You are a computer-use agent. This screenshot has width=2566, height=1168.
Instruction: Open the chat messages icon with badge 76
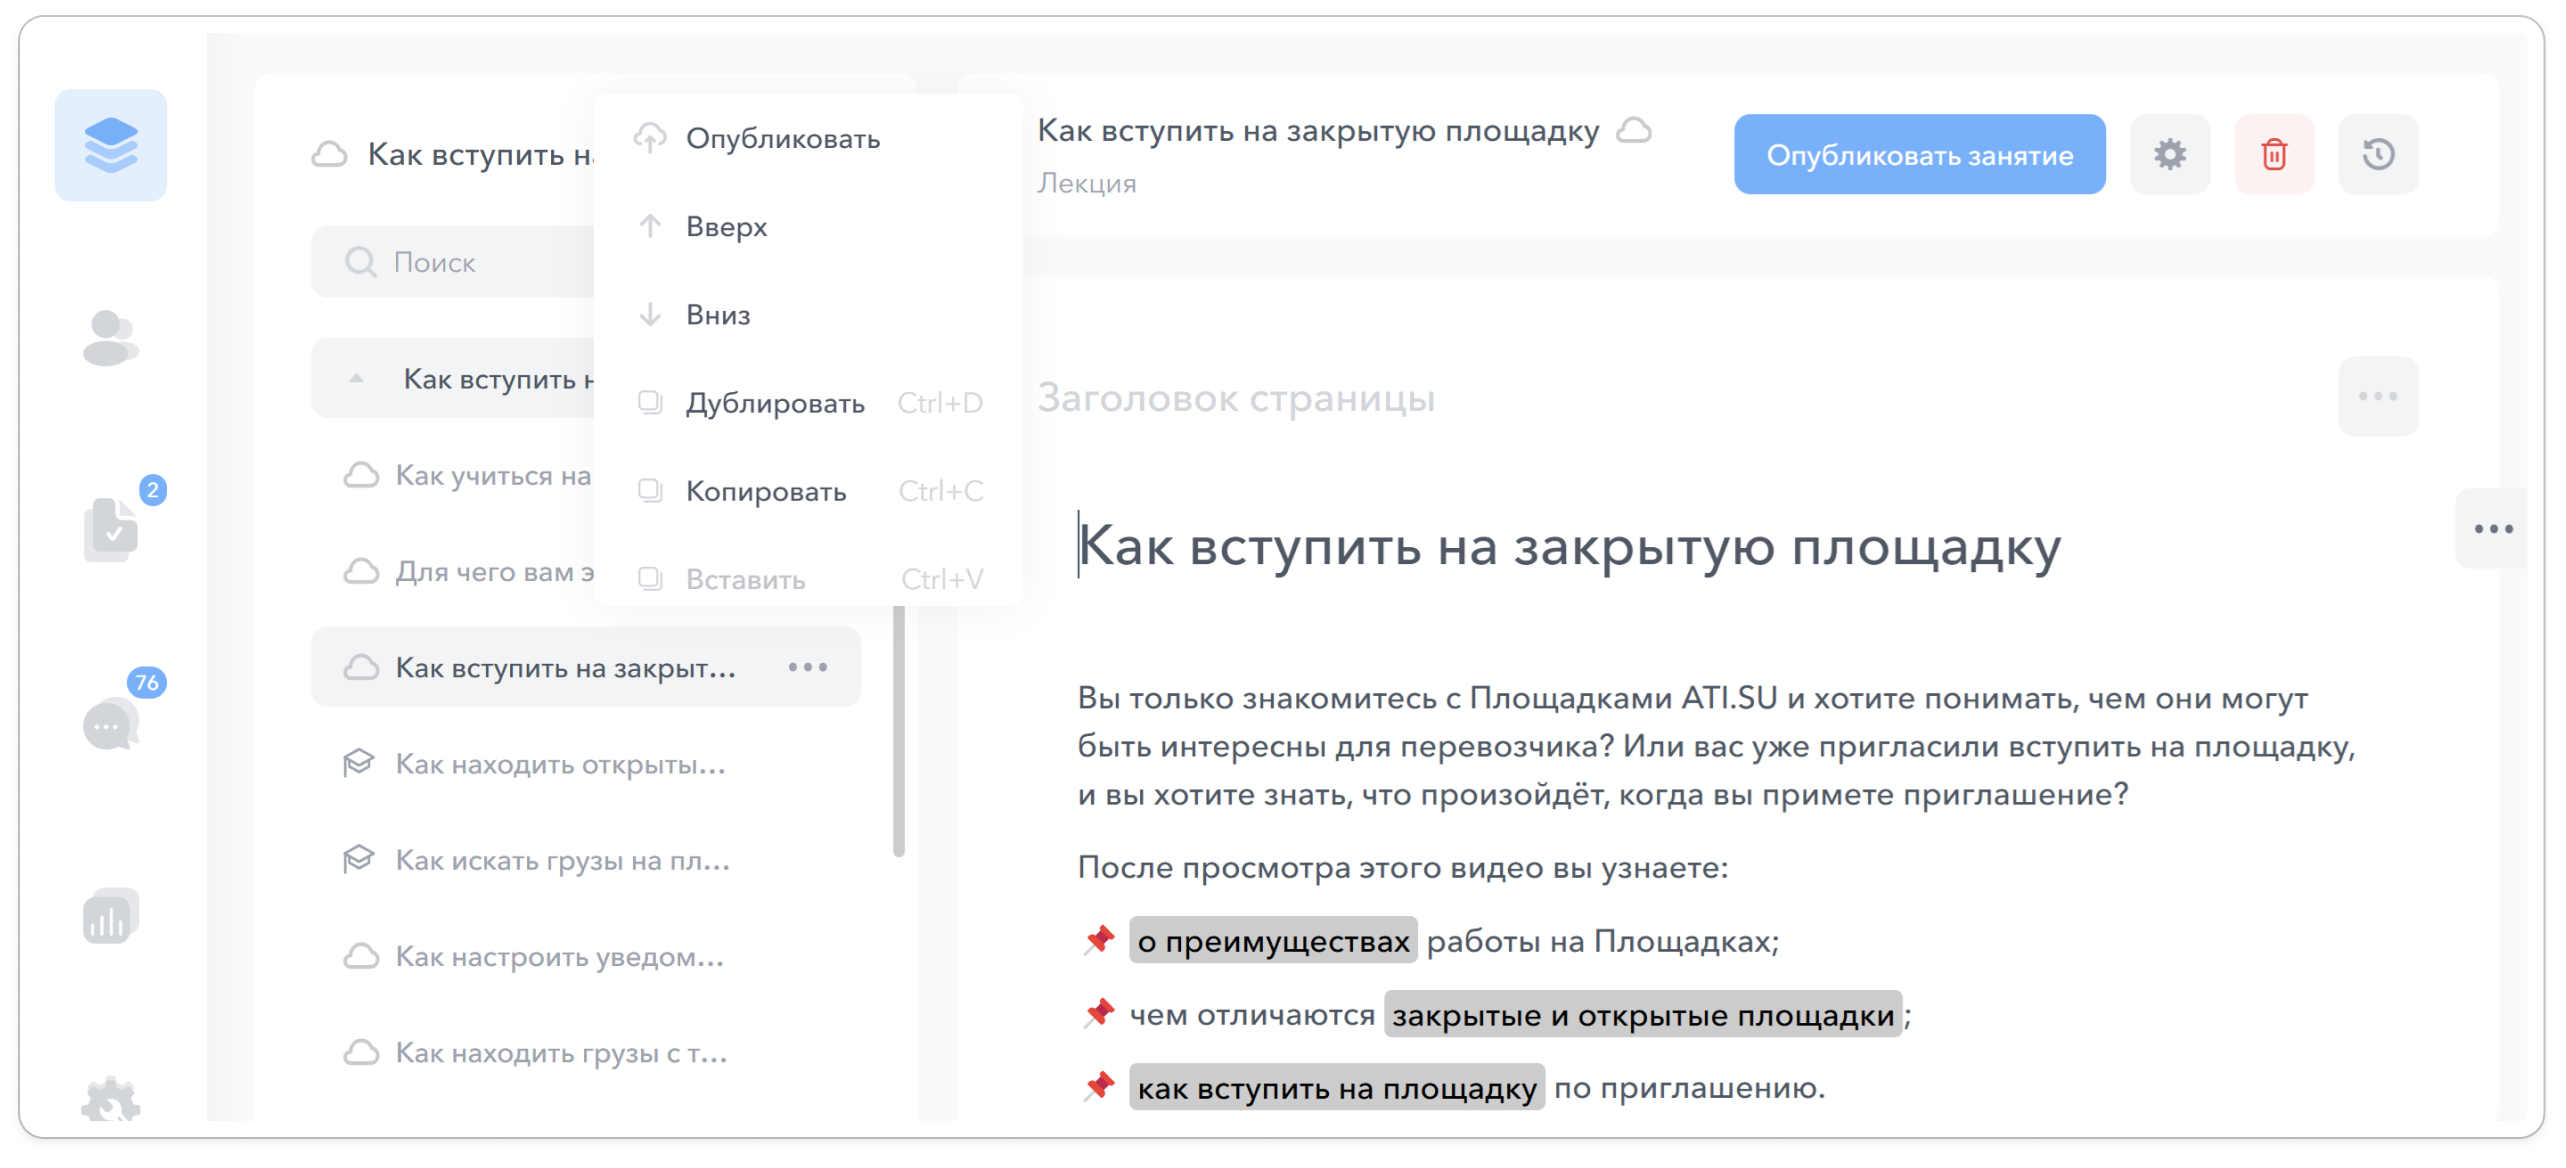110,724
